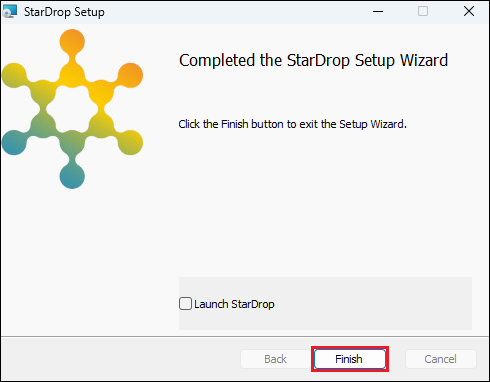Click the bottom teal node of the logo
This screenshot has height=382, width=490.
click(72, 176)
